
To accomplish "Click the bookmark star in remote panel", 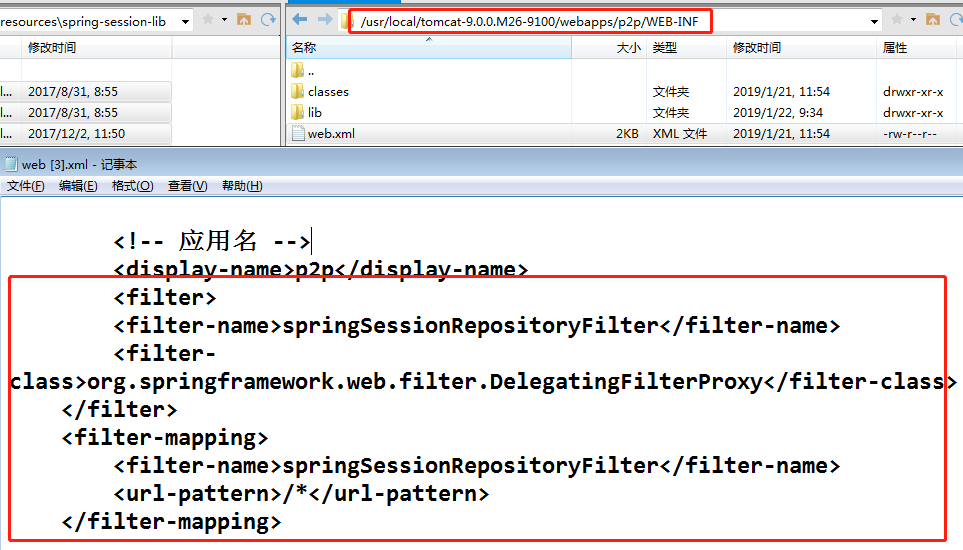I will click(x=897, y=20).
